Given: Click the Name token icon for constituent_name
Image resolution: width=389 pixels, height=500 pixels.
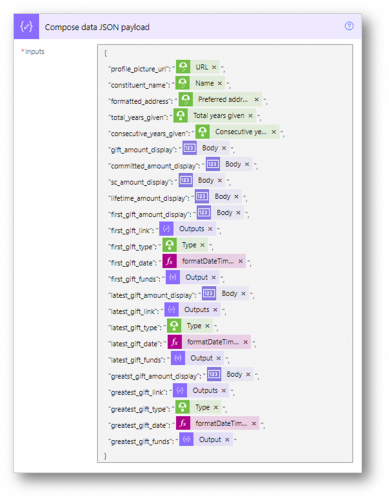Looking at the screenshot, I should 183,83.
